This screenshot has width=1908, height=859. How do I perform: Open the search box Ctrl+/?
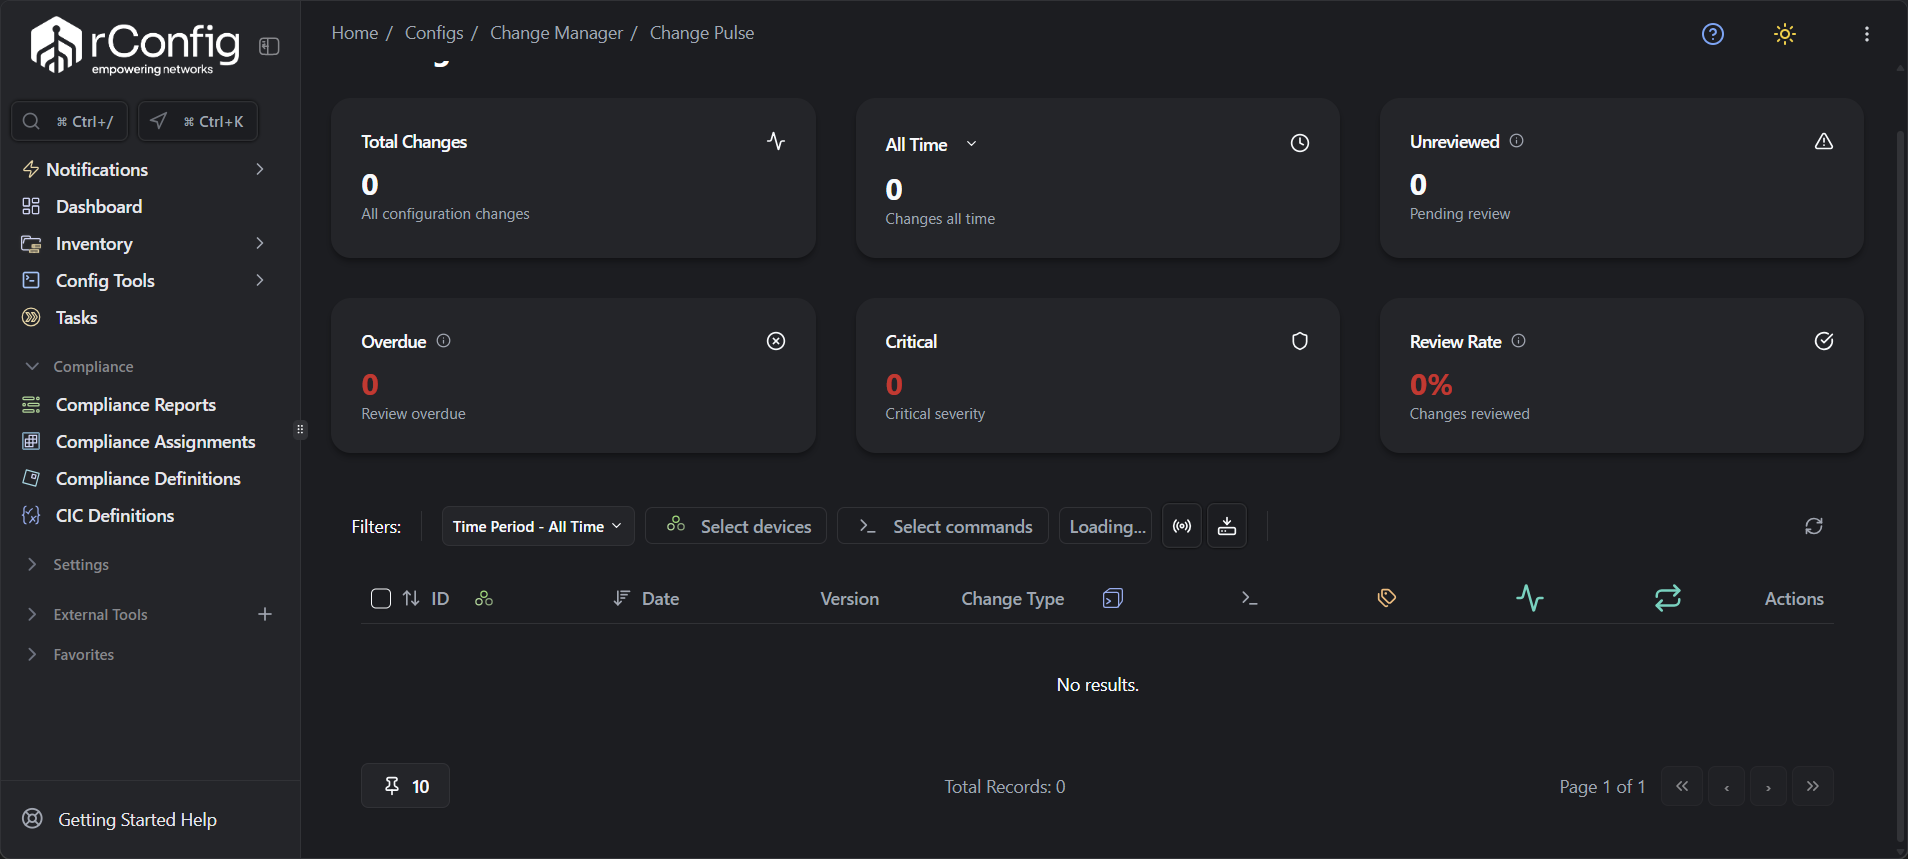69,121
